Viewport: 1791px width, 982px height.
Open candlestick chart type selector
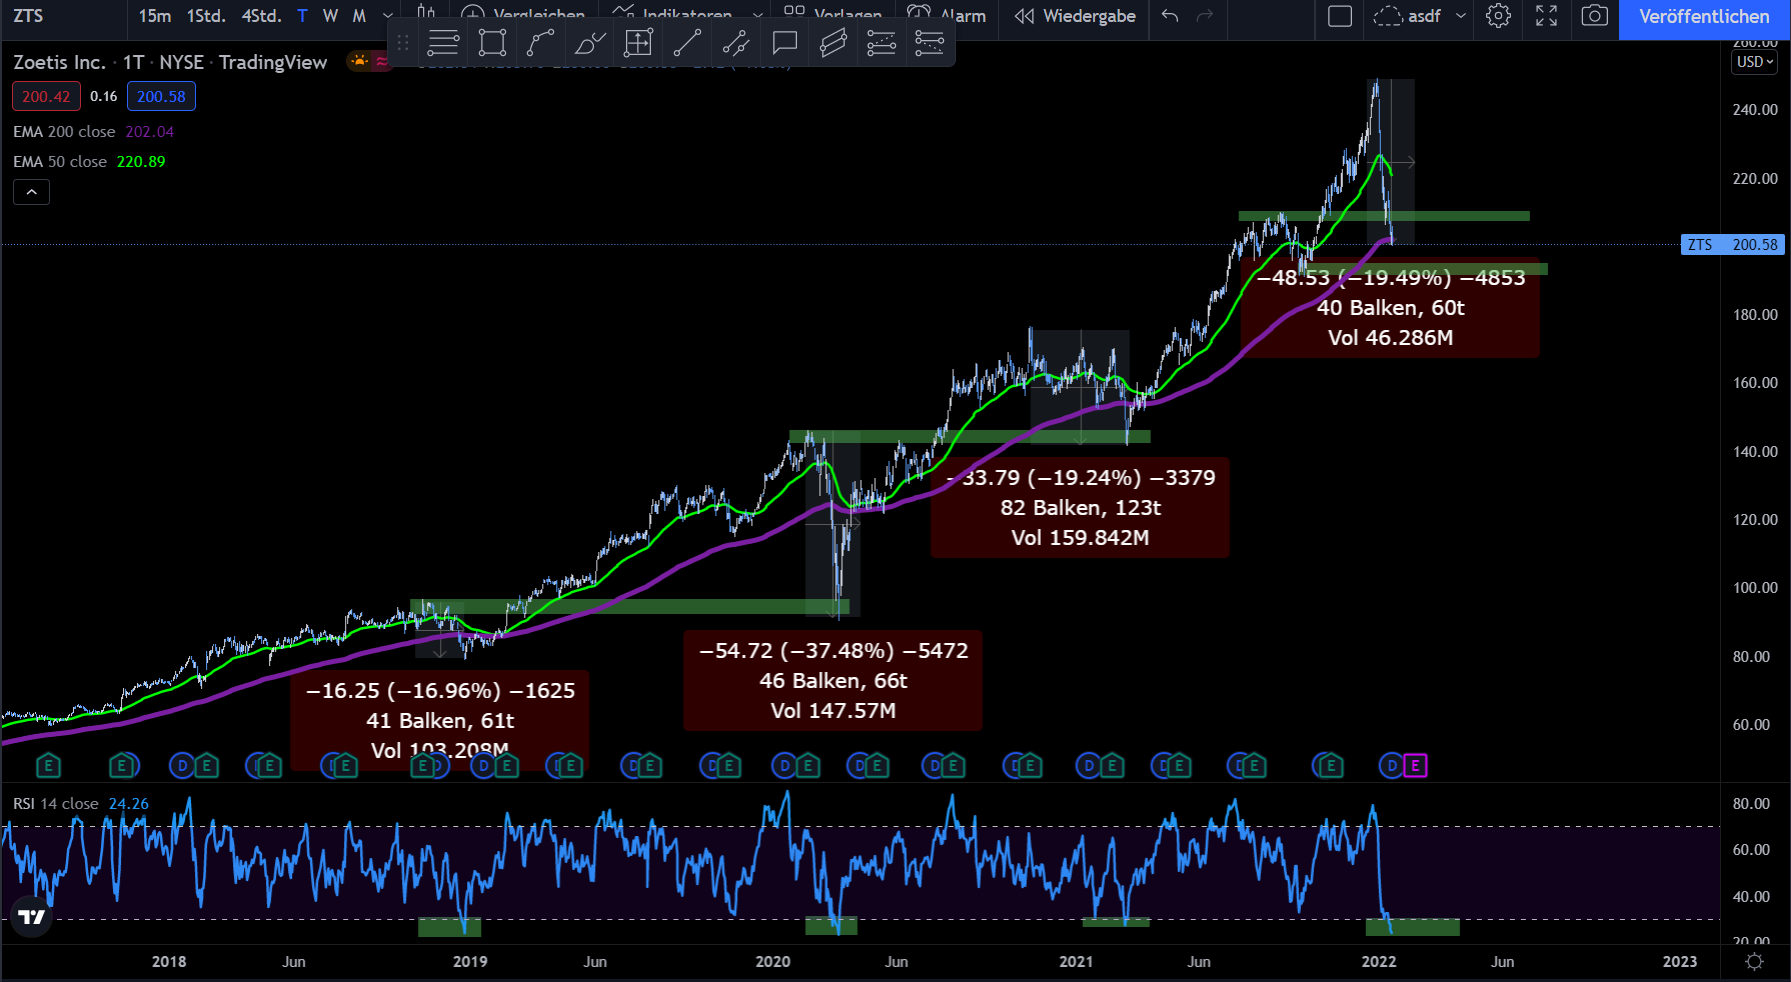coord(426,14)
